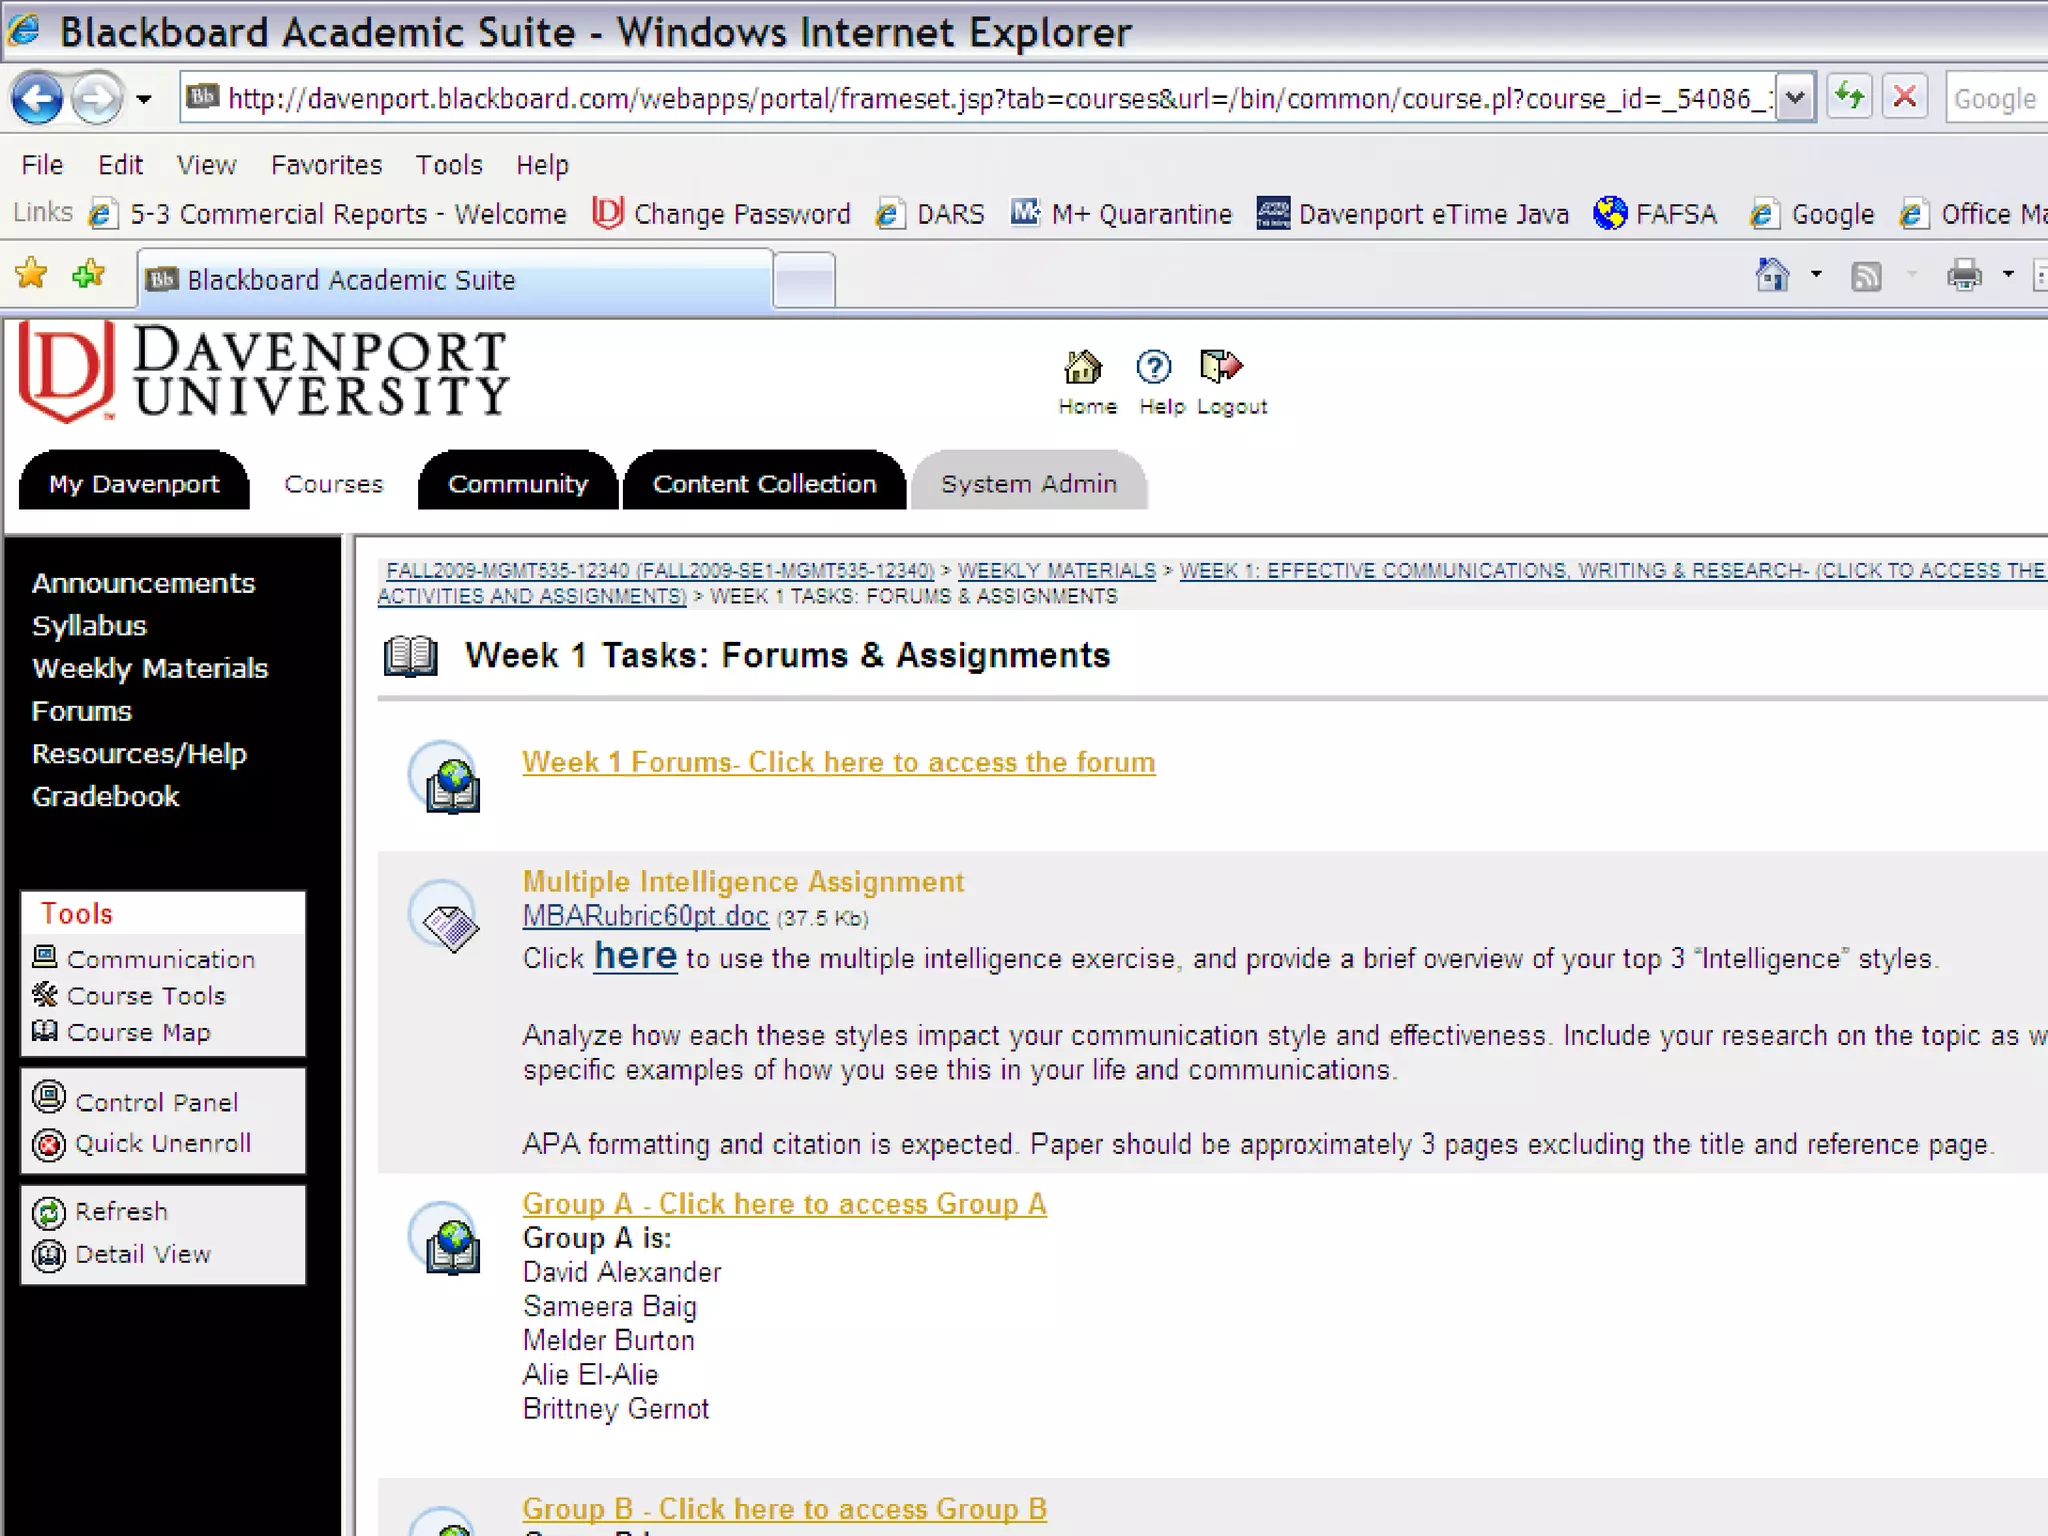Open recent pages dropdown next to Forward
The width and height of the screenshot is (2048, 1536).
pyautogui.click(x=144, y=99)
